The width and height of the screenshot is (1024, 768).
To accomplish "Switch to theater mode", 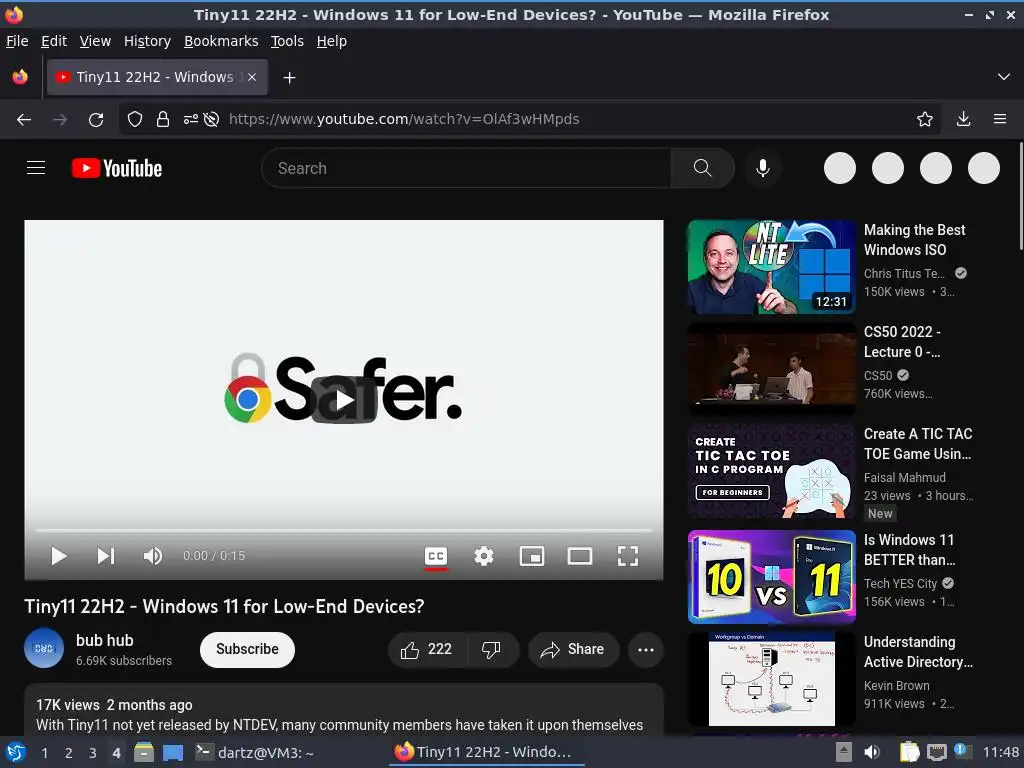I will [580, 556].
